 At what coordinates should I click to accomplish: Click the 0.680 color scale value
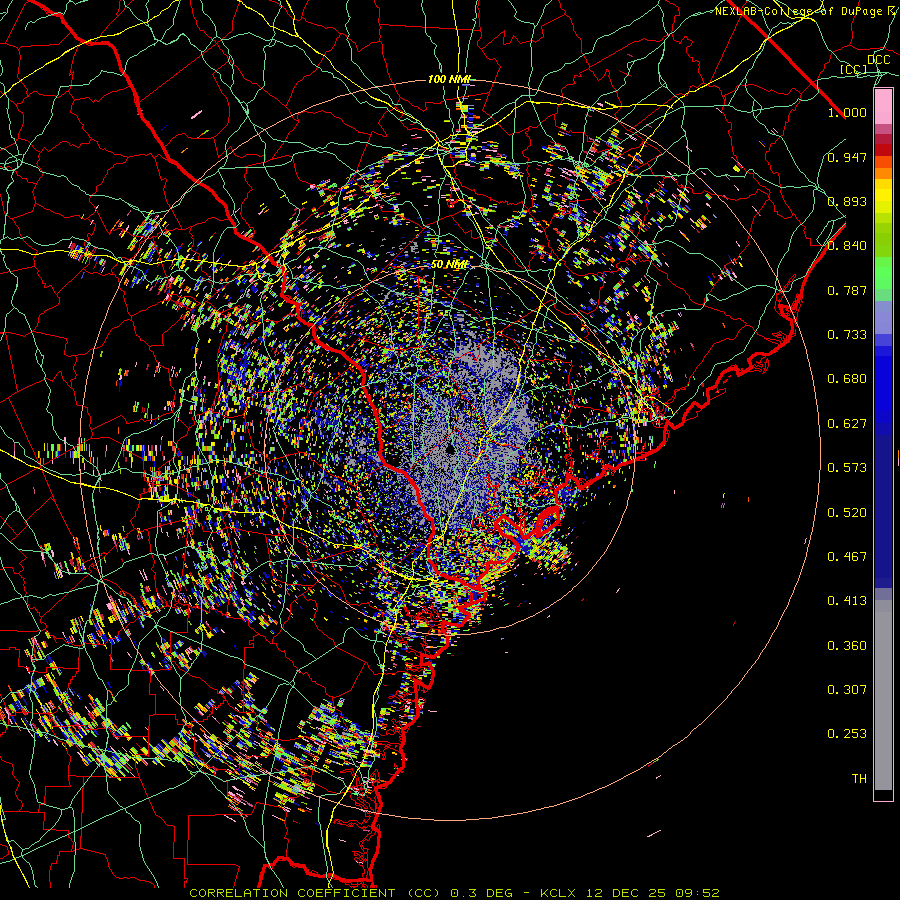(847, 379)
